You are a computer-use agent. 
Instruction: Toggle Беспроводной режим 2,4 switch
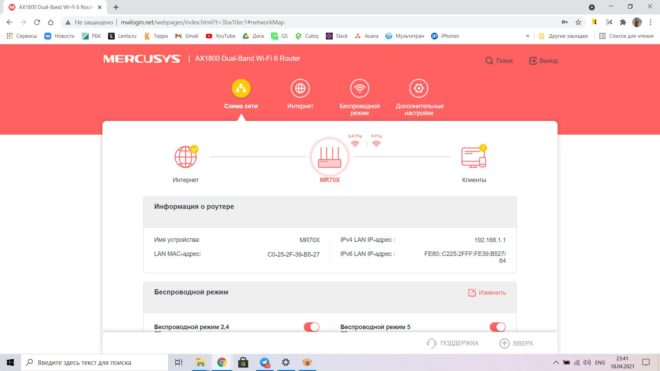point(311,327)
